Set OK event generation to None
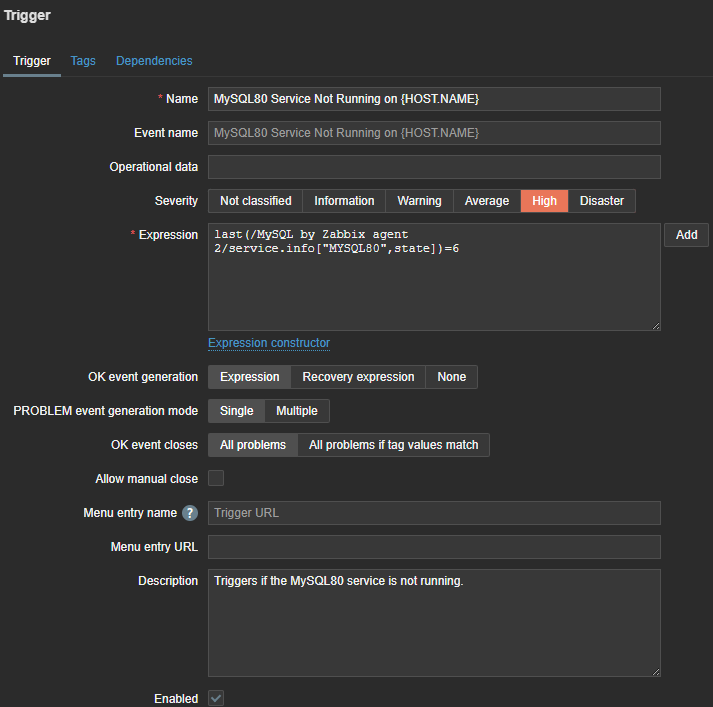Image resolution: width=713 pixels, height=707 pixels. click(452, 377)
